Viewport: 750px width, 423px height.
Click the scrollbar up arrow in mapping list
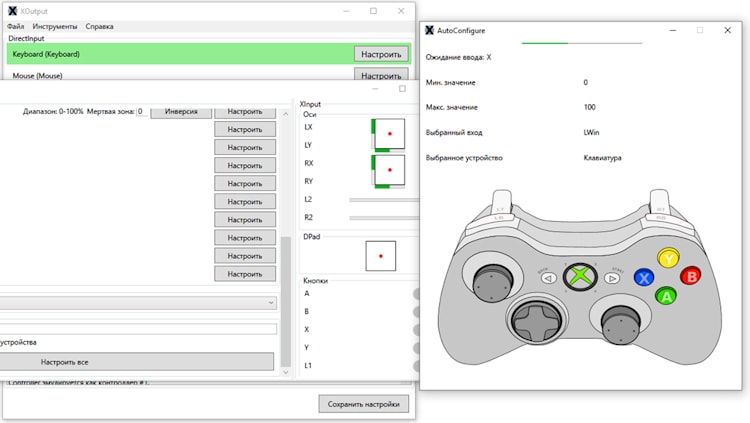click(x=286, y=114)
